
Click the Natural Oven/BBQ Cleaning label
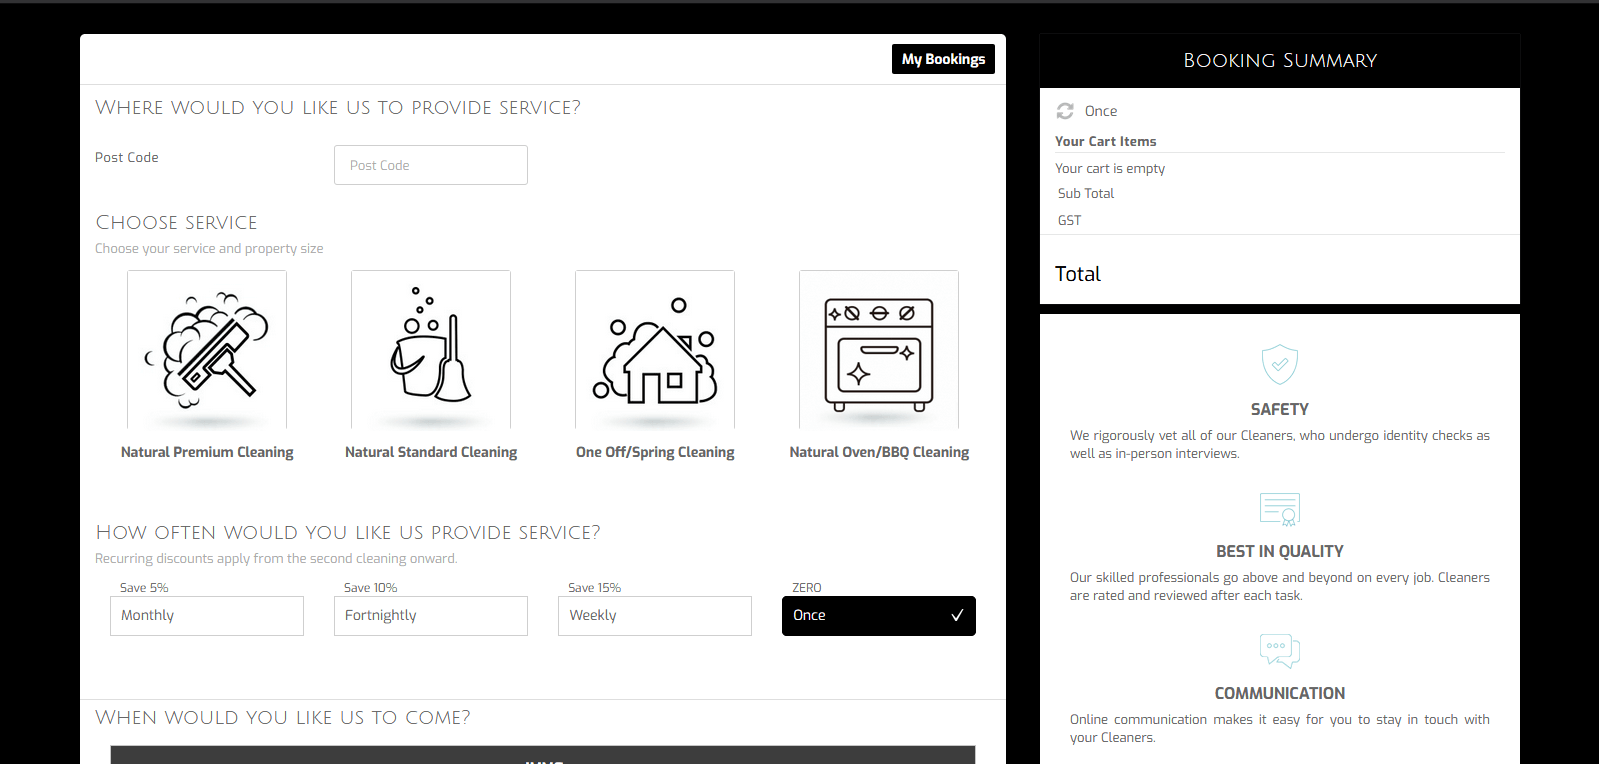[x=879, y=452]
